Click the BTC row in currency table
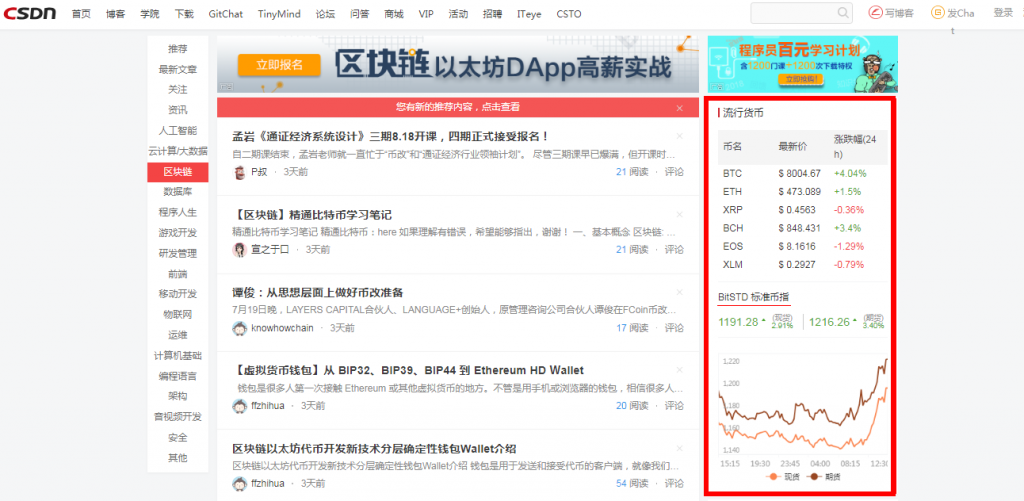 tap(803, 174)
